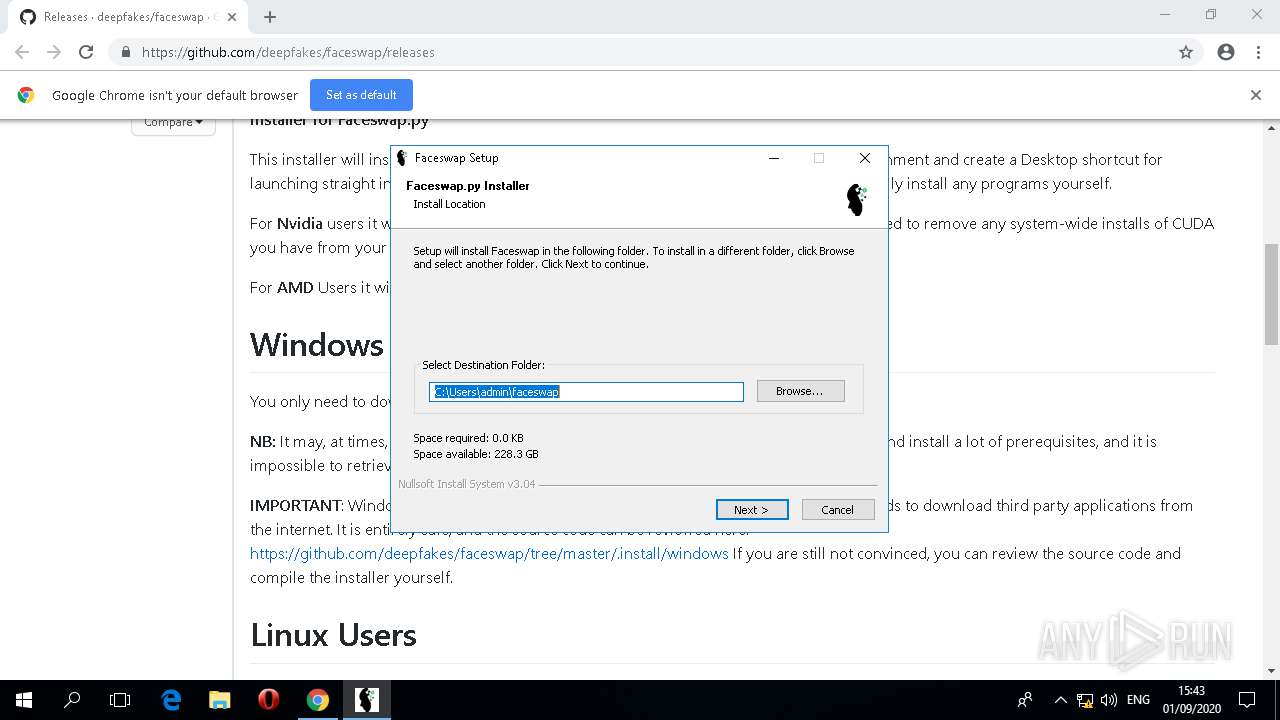Open People icon in system tray
Screen dimensions: 1280x720
click(1025, 700)
